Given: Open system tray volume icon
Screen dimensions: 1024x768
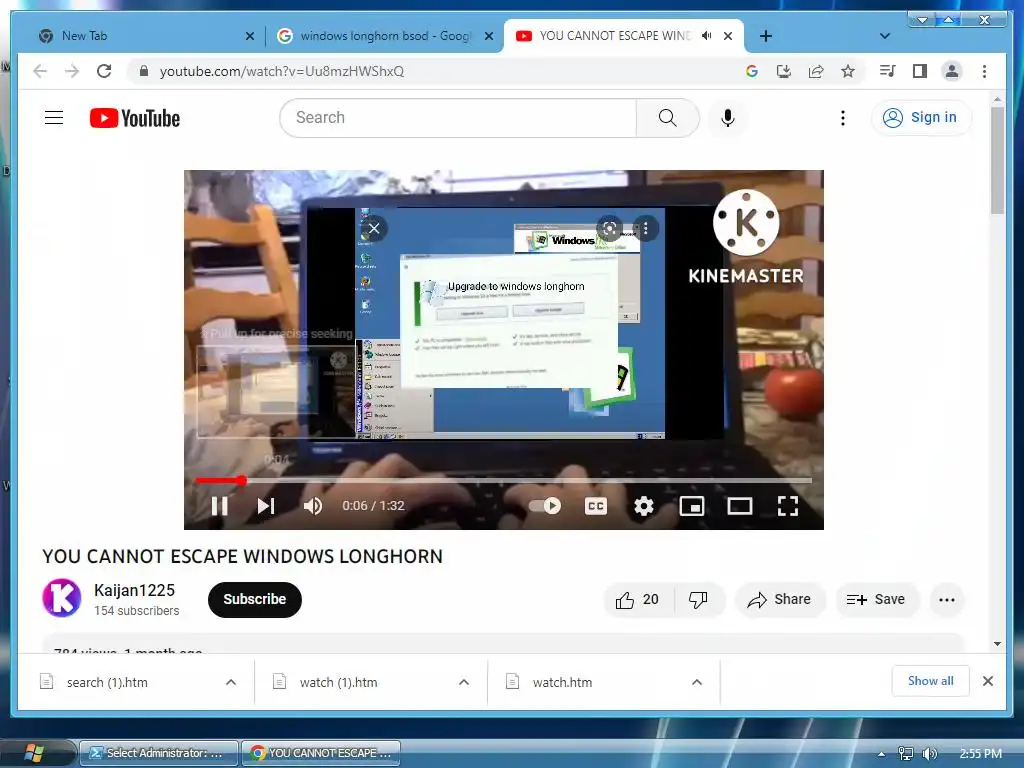Looking at the screenshot, I should (x=929, y=754).
